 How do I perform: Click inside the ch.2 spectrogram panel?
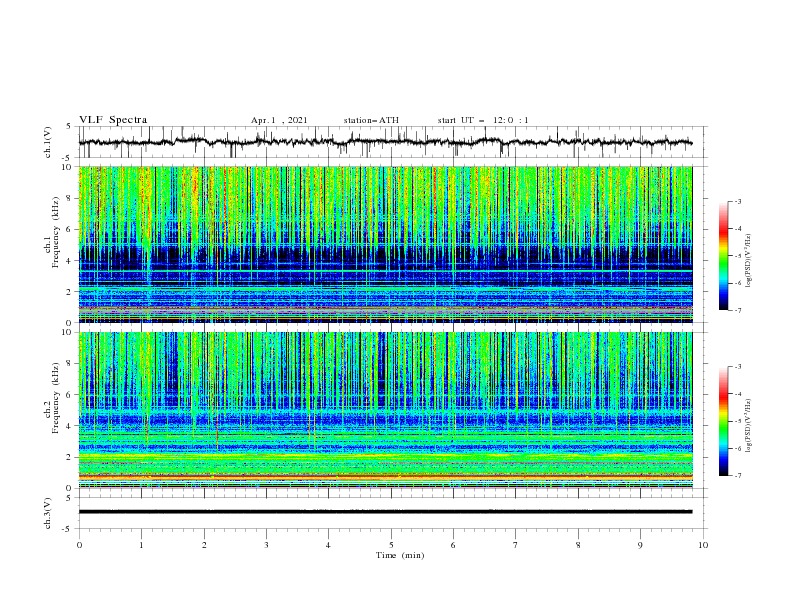(x=385, y=410)
